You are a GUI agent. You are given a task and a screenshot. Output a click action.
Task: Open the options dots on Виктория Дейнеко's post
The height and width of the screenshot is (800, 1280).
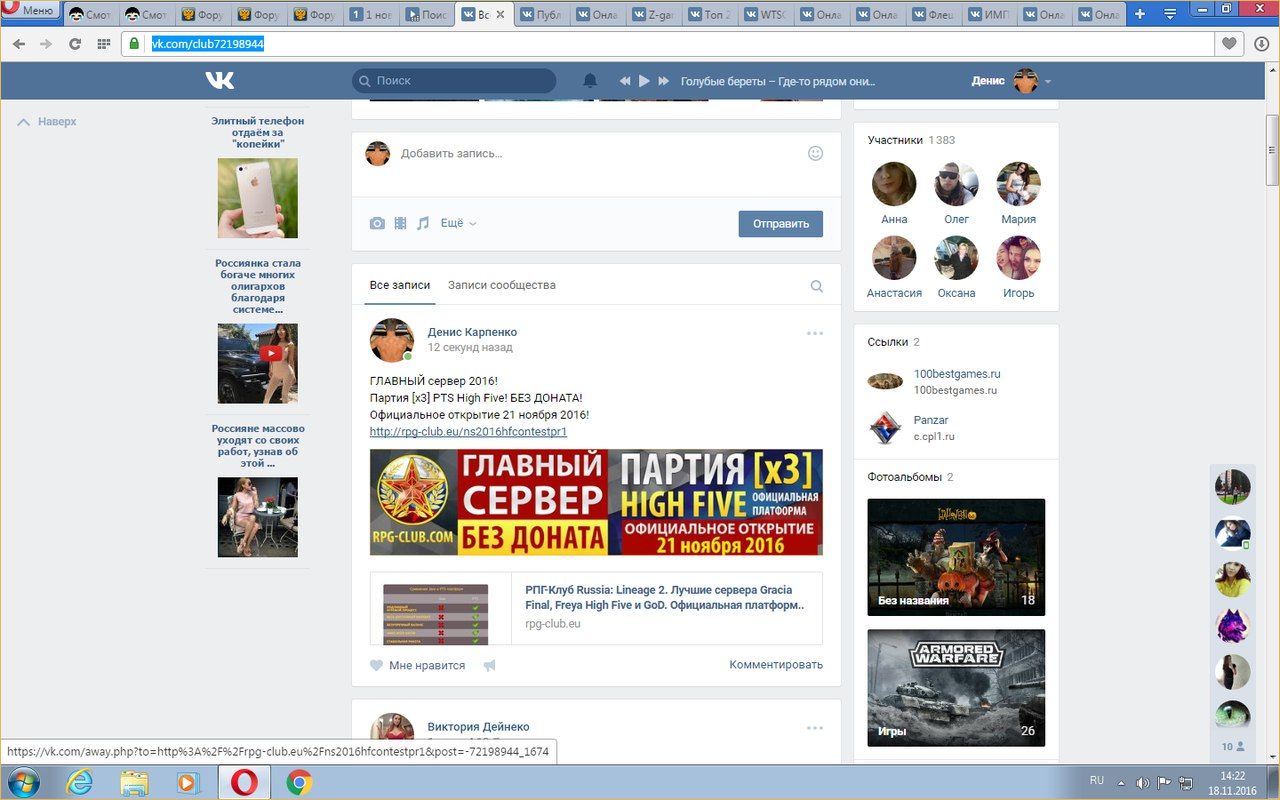tap(815, 728)
